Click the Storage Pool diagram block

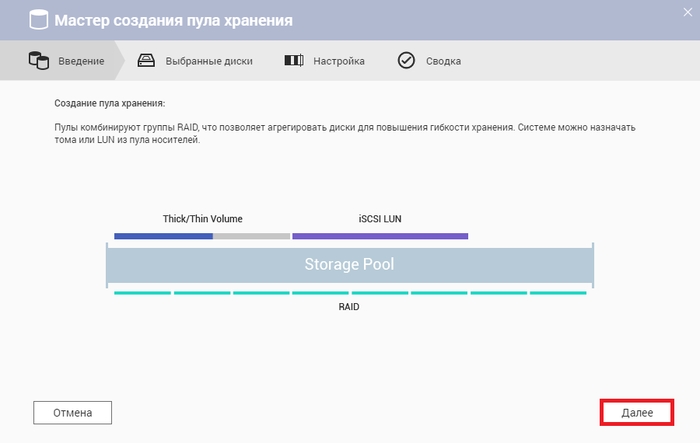point(350,265)
